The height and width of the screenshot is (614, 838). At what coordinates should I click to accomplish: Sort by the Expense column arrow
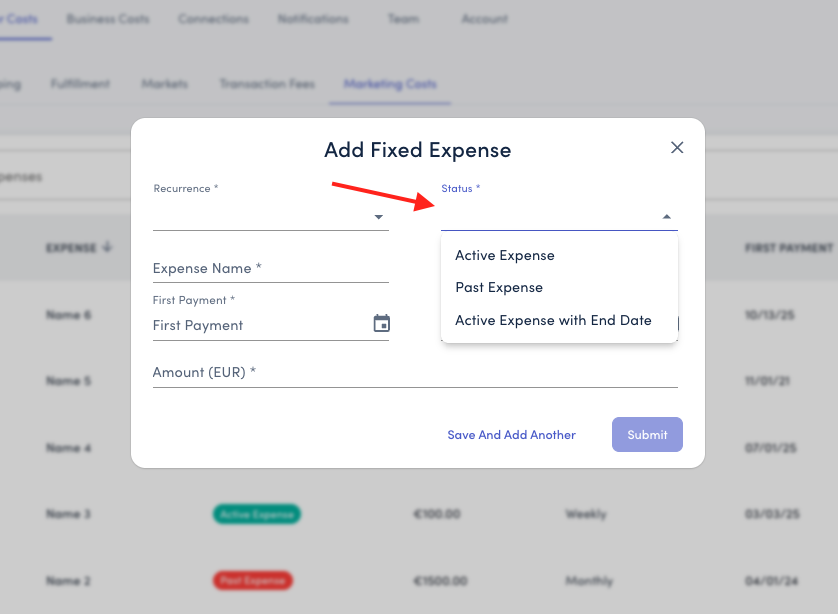(x=108, y=247)
